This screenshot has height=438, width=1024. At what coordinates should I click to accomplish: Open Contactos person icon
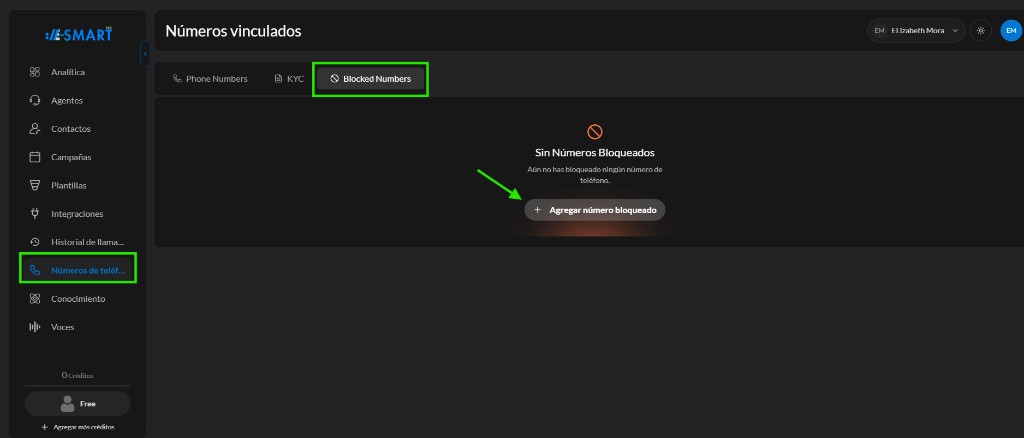pyautogui.click(x=35, y=129)
